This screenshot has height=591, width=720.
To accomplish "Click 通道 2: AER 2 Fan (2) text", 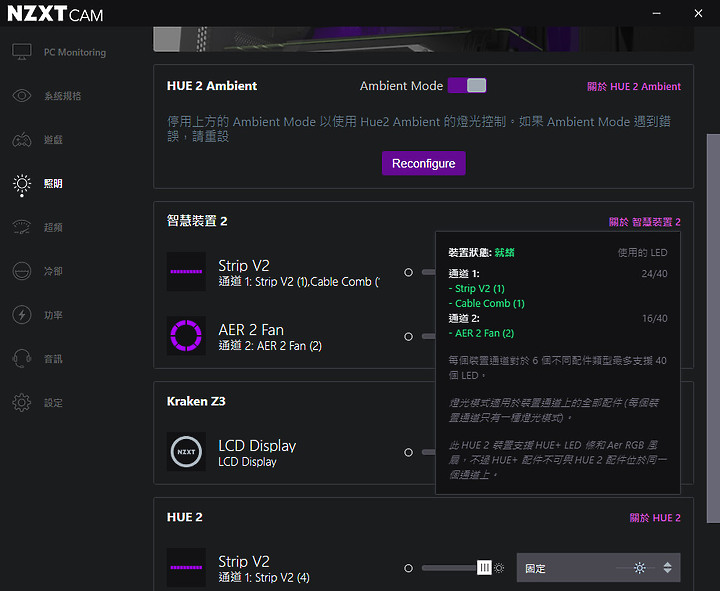I will tap(270, 345).
